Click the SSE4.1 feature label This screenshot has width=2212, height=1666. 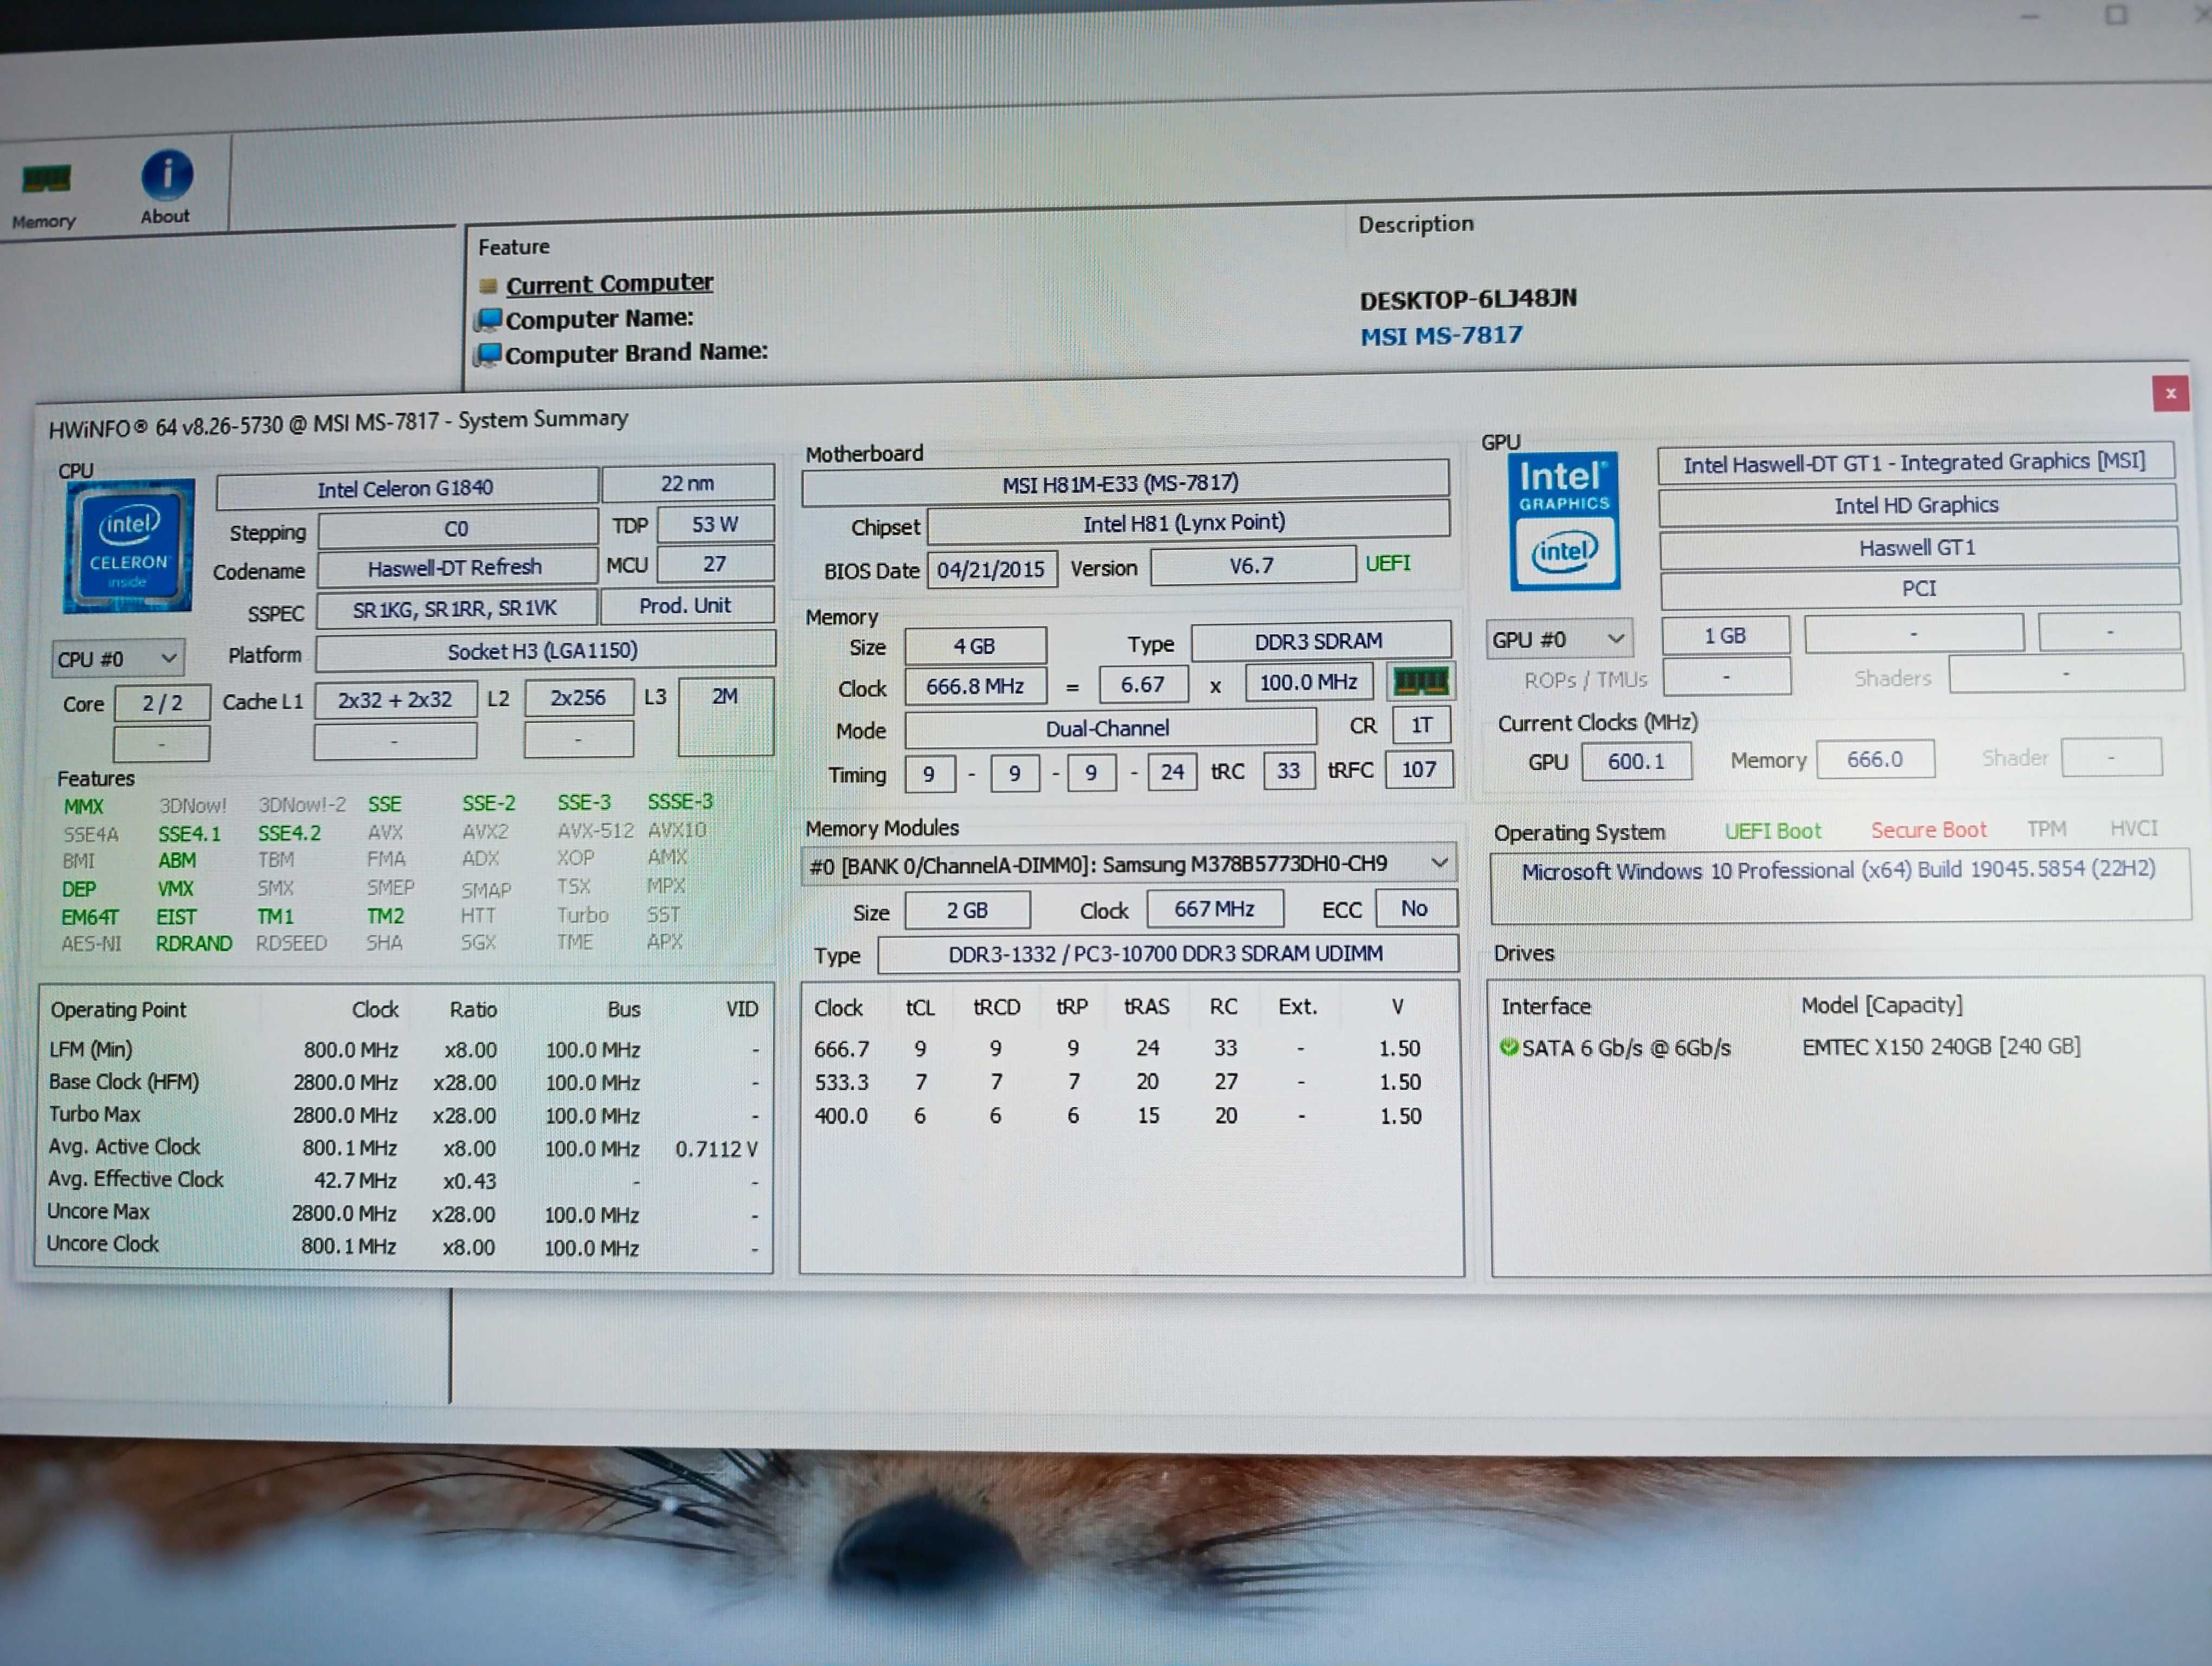pos(189,834)
